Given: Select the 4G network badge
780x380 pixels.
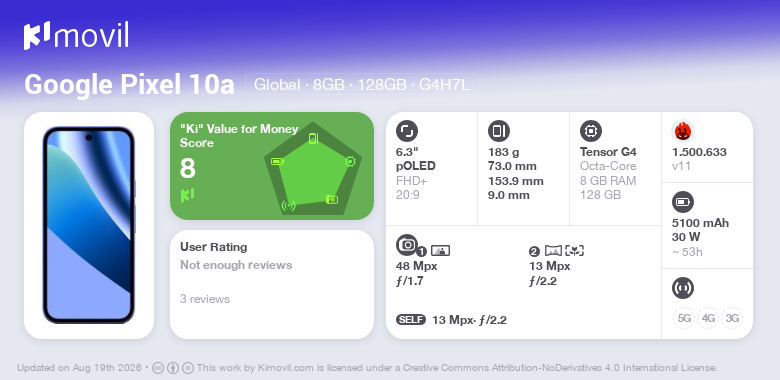Looking at the screenshot, I should tap(708, 318).
